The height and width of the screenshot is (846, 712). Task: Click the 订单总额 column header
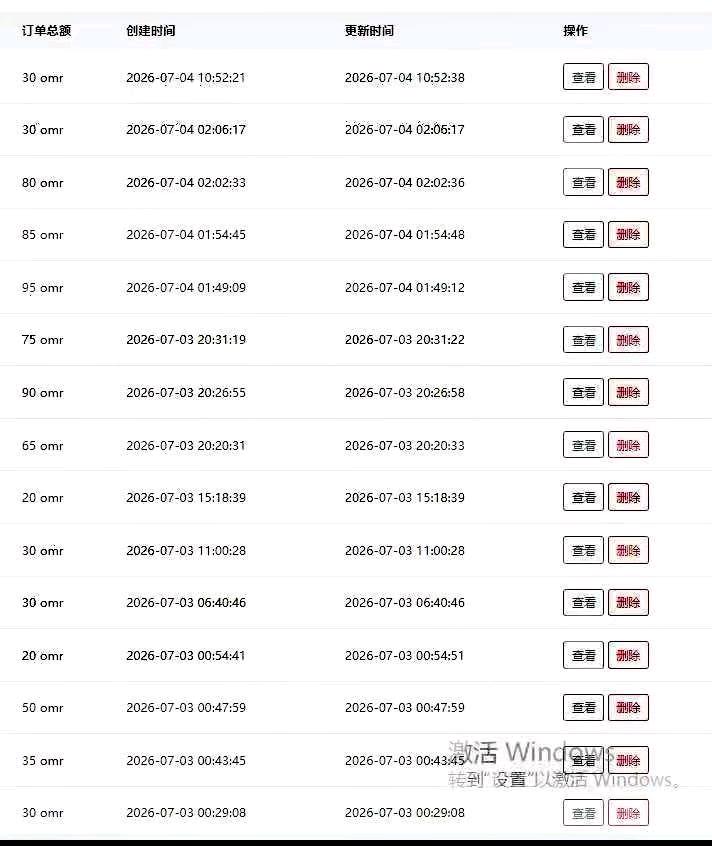tap(46, 31)
